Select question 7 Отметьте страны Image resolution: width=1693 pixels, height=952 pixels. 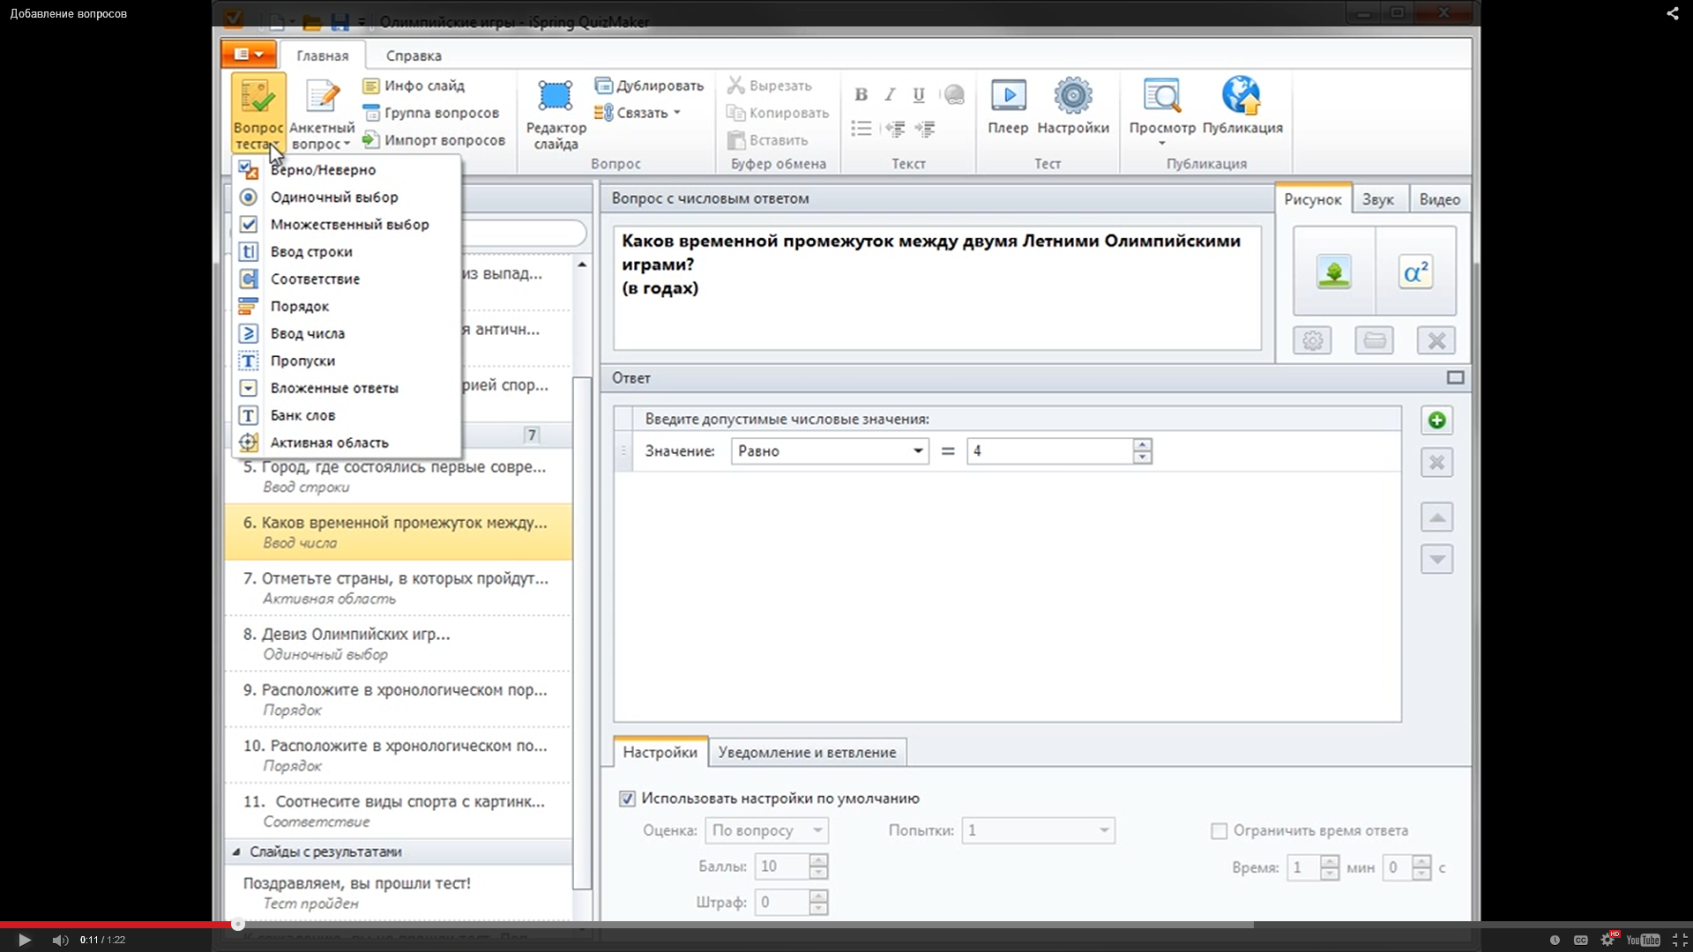398,588
